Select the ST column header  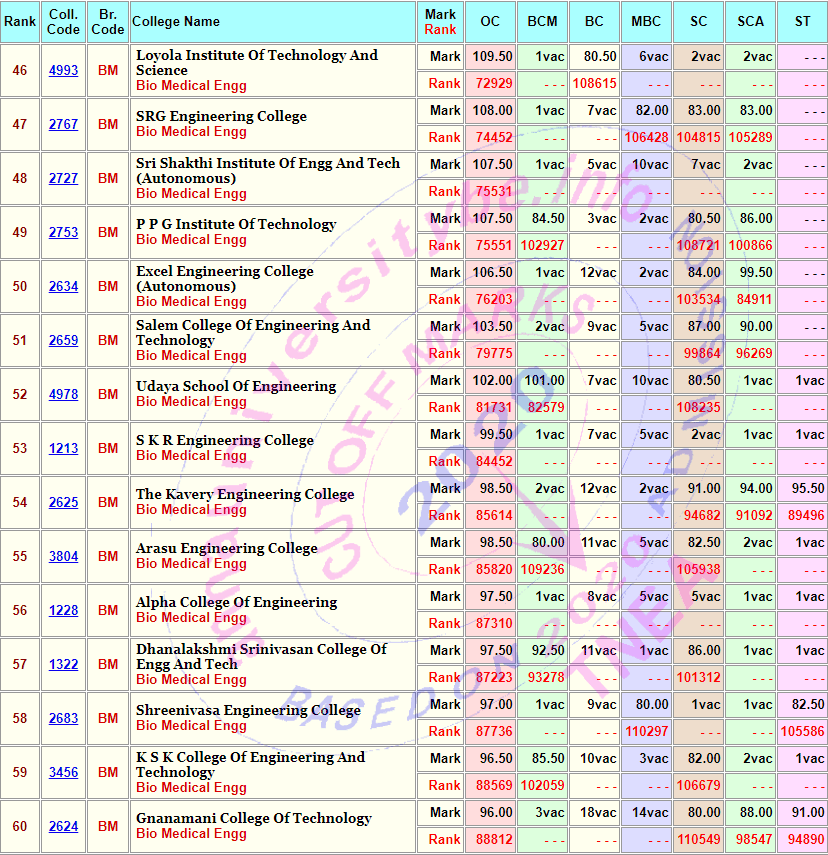802,21
